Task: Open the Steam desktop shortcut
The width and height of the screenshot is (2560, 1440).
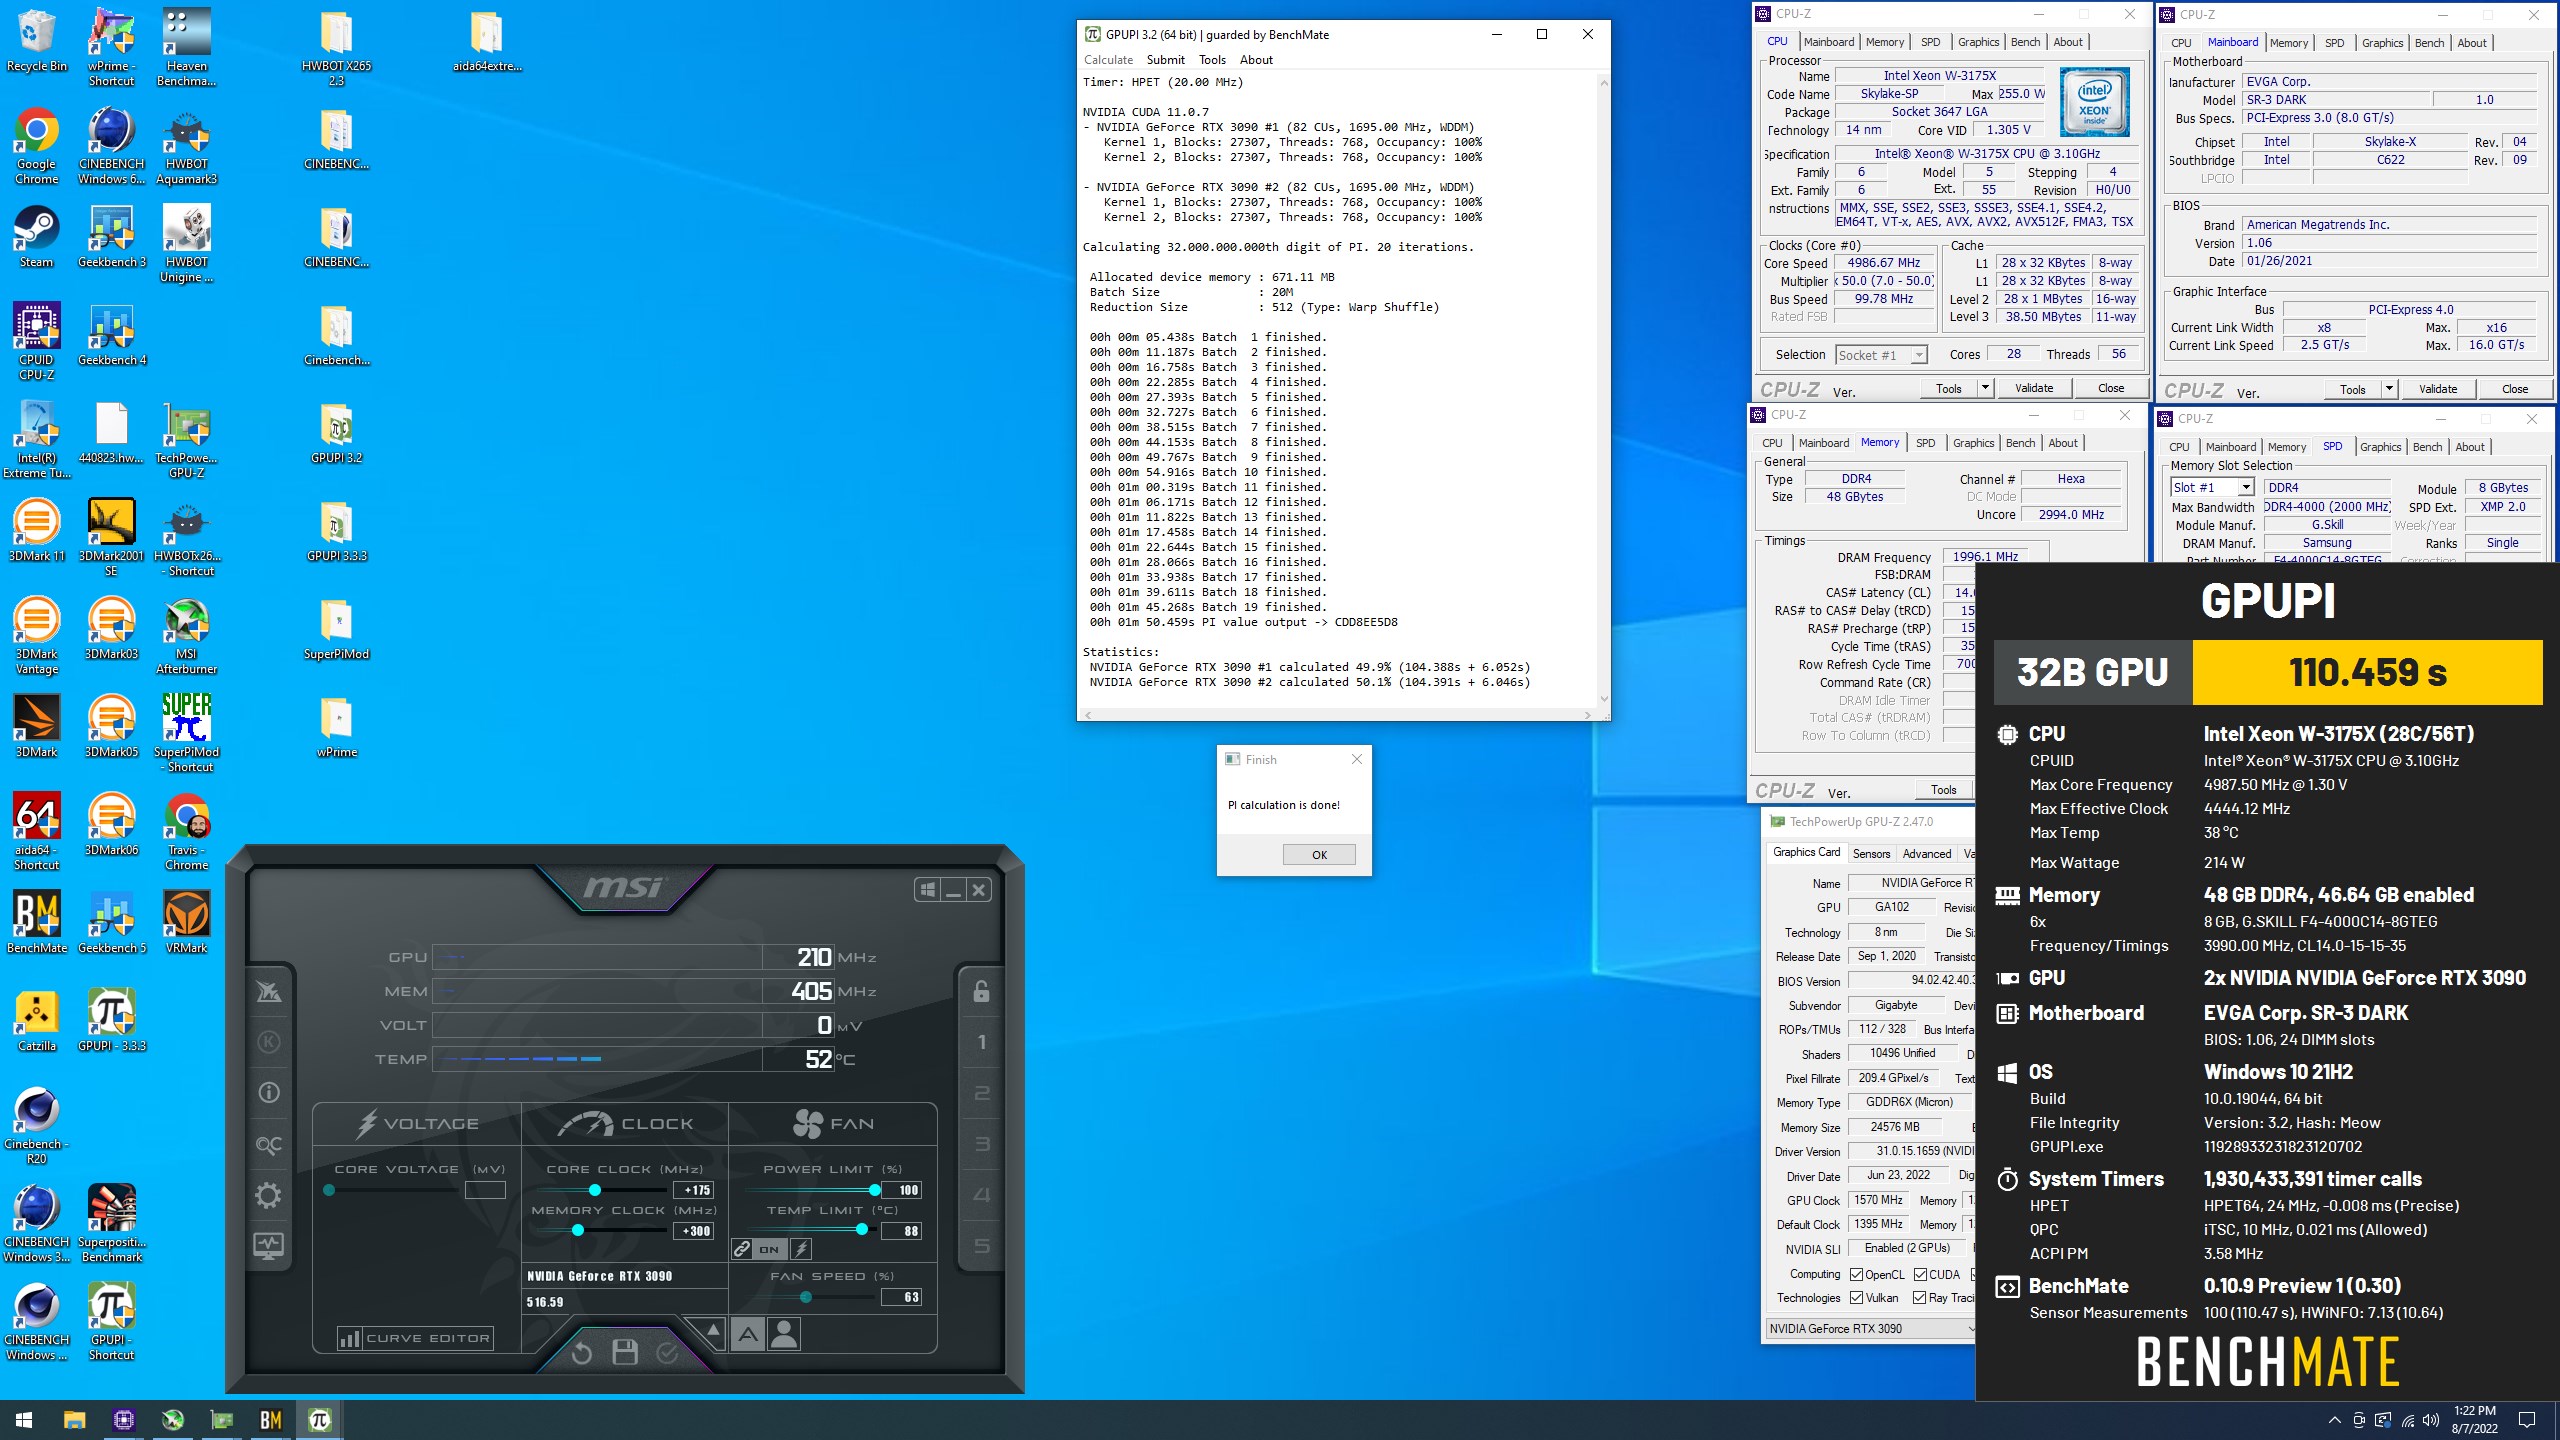Action: (36, 238)
